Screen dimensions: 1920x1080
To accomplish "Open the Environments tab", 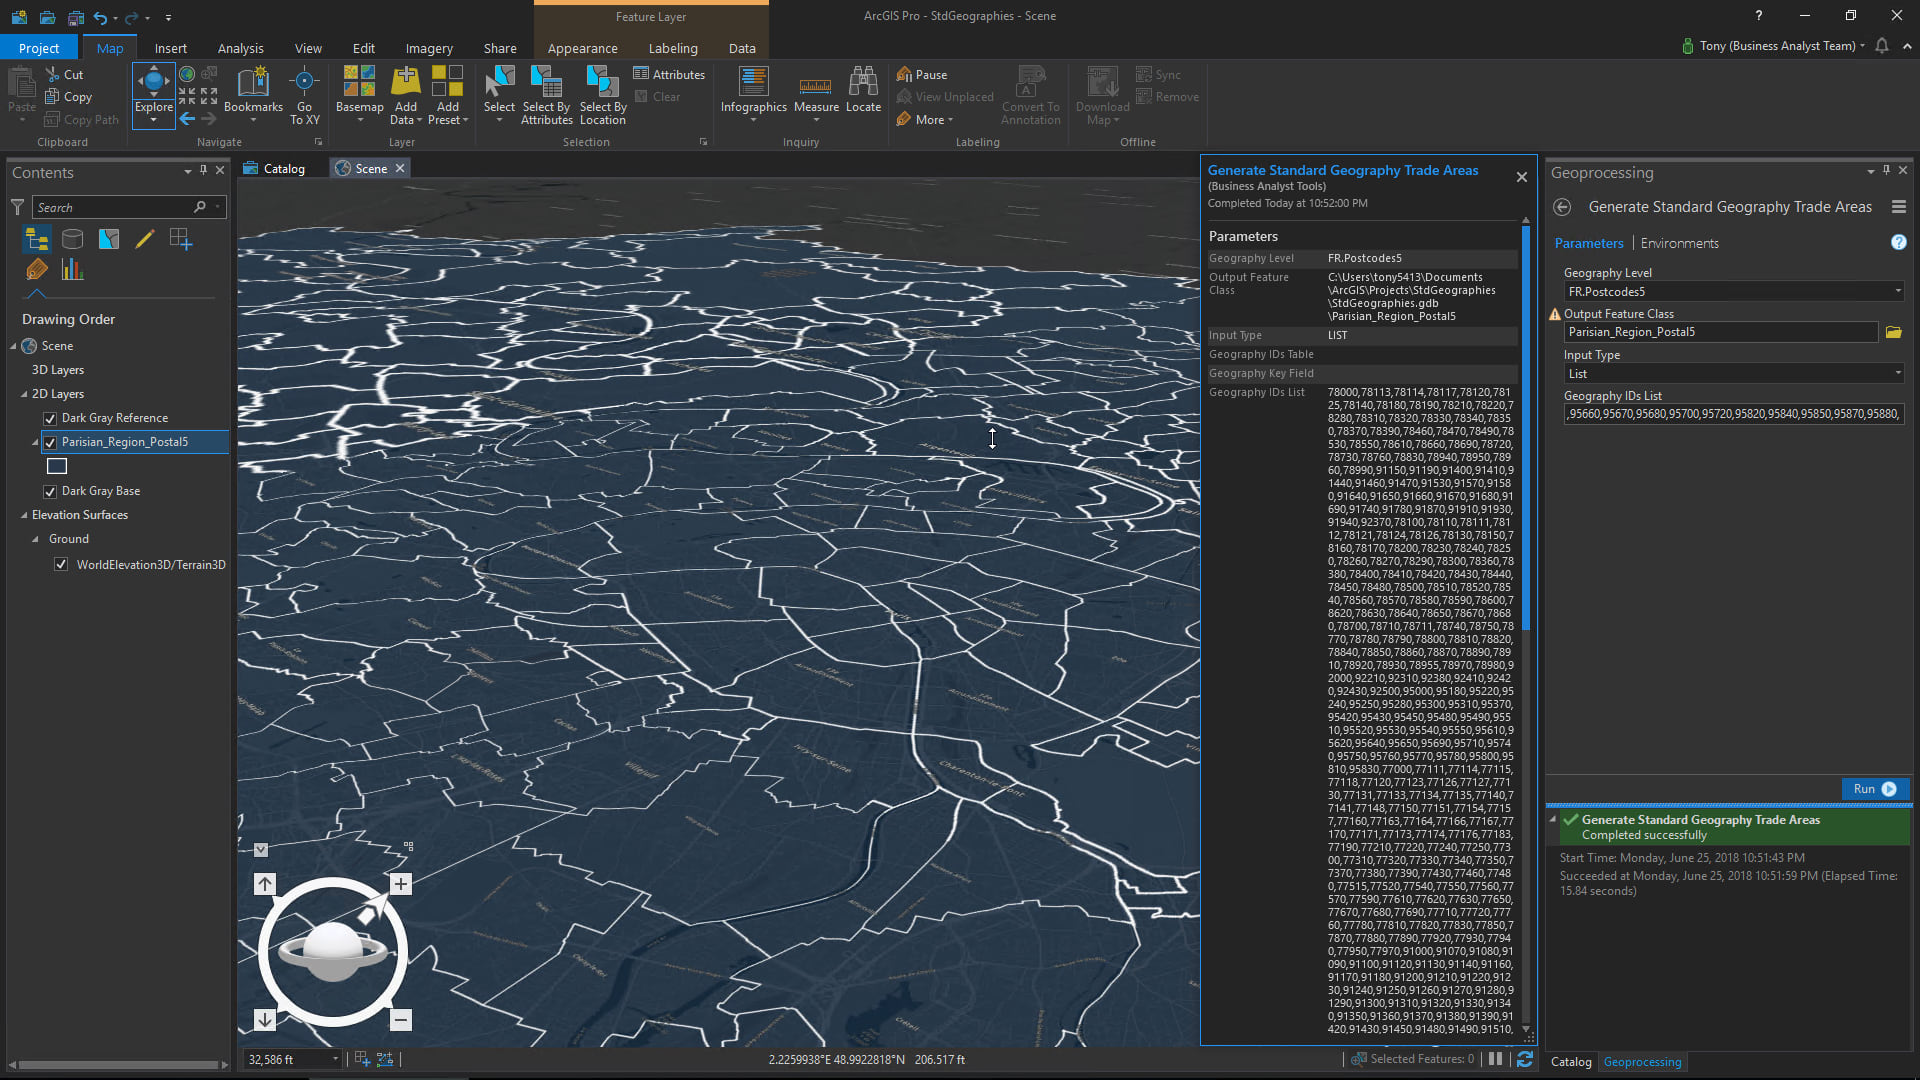I will coord(1679,243).
